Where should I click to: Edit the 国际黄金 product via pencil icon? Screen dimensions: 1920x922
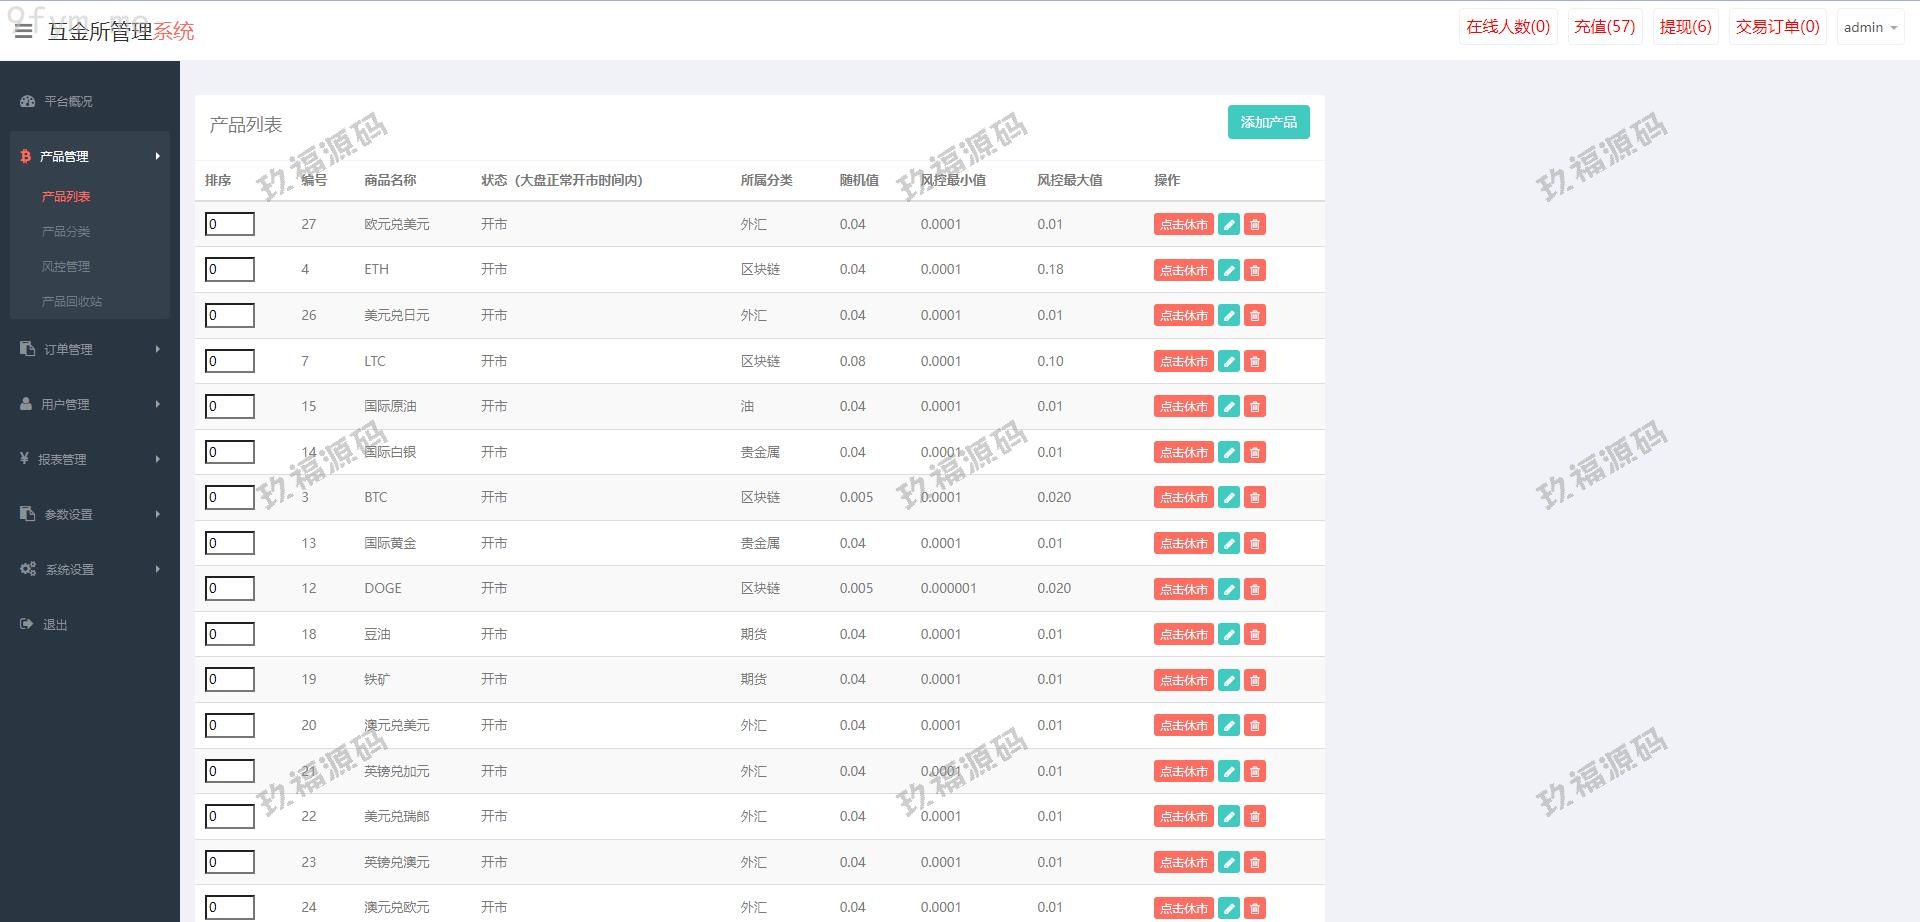[x=1229, y=543]
